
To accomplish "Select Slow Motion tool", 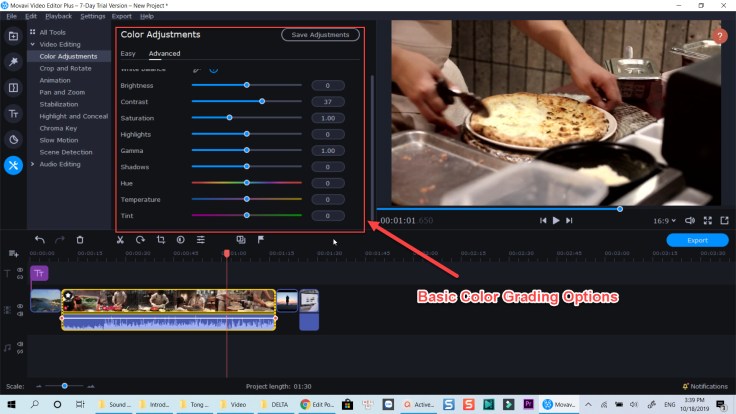I will (x=59, y=140).
